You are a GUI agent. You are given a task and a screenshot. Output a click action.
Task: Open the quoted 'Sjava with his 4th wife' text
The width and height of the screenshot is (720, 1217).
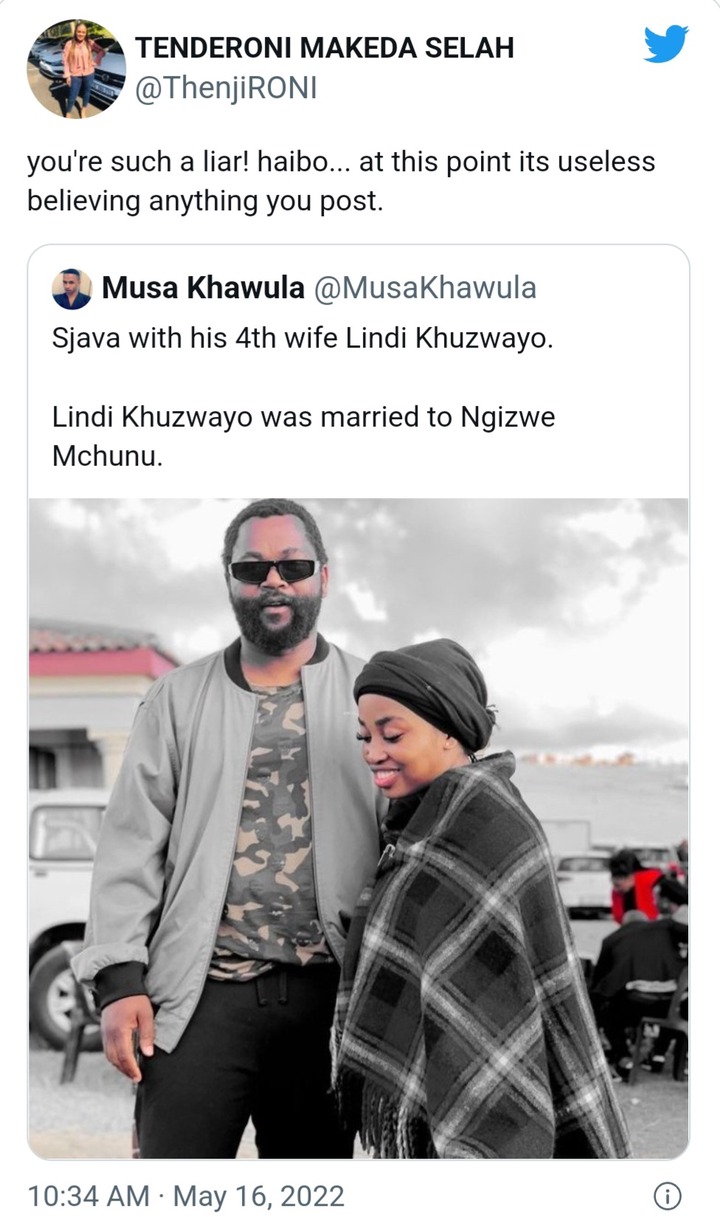[x=302, y=338]
